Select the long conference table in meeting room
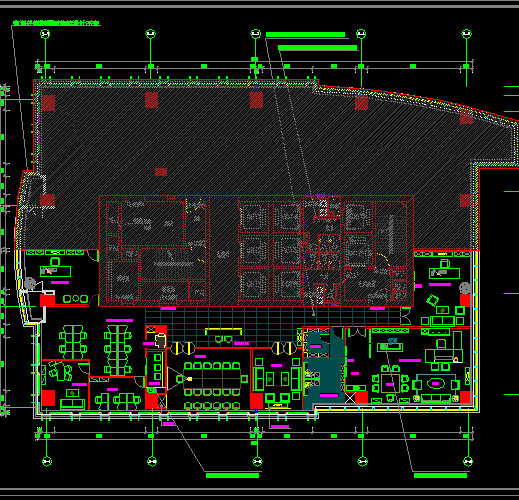 [x=212, y=378]
